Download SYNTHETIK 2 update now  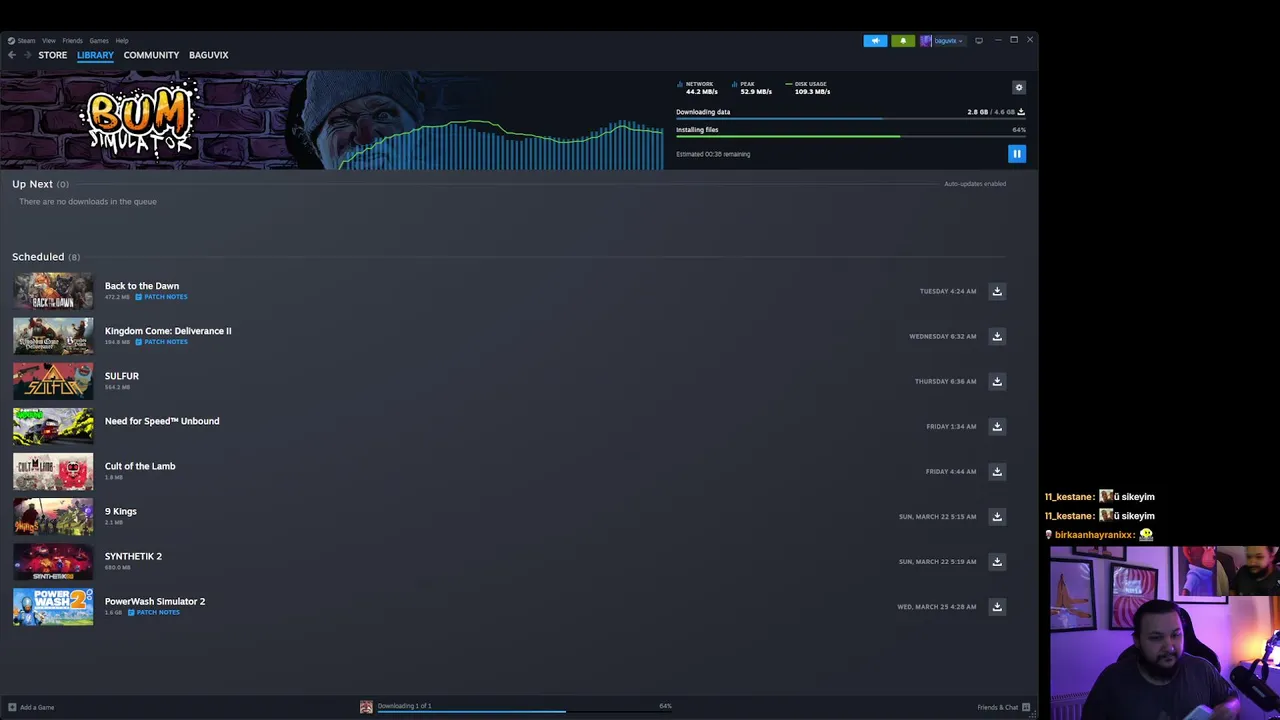[997, 561]
